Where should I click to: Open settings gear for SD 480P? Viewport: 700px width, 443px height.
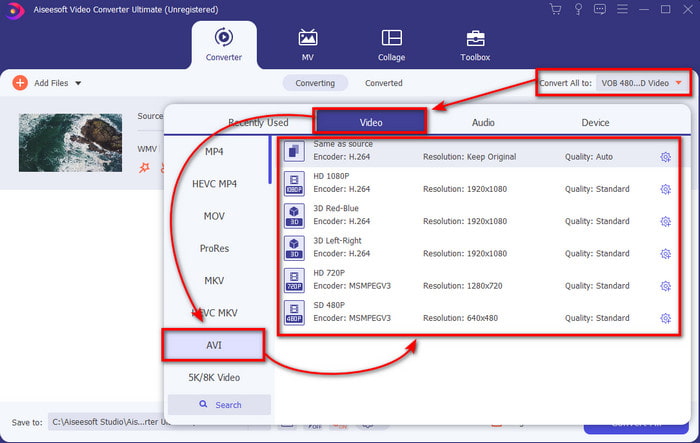click(665, 318)
